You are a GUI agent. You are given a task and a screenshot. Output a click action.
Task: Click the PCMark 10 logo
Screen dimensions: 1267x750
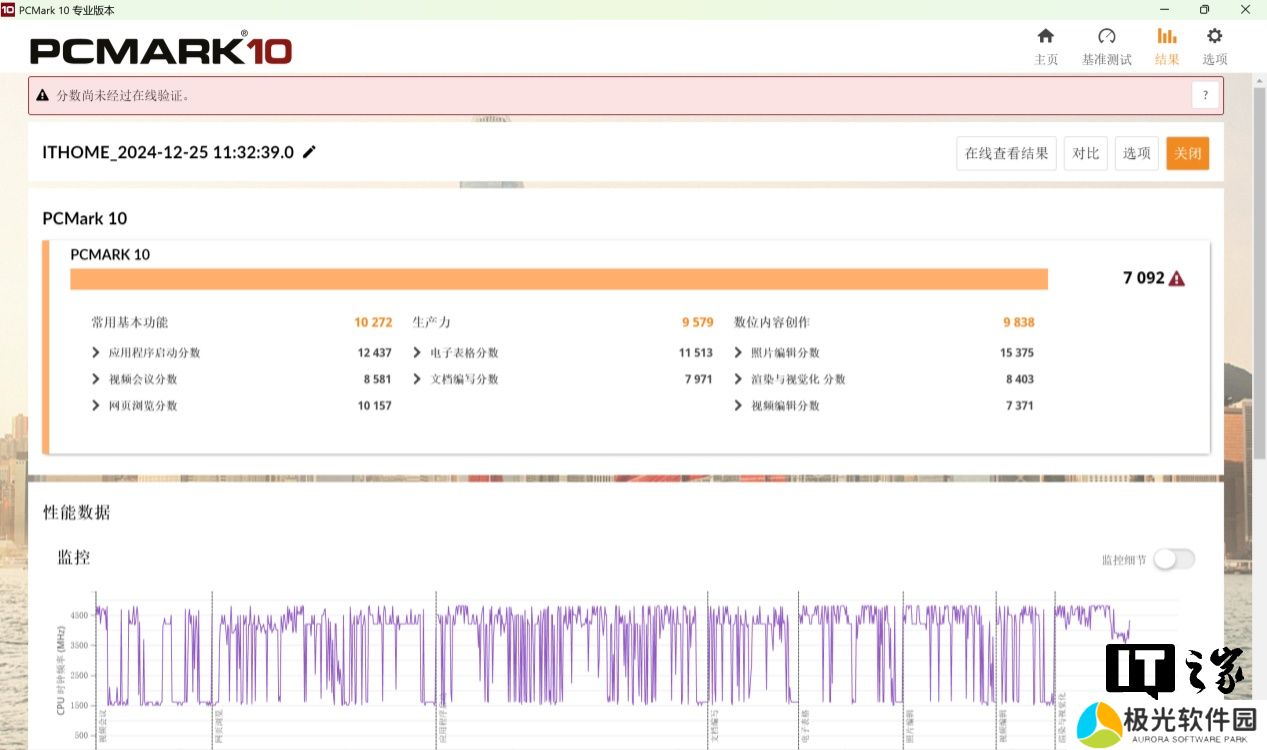point(161,49)
